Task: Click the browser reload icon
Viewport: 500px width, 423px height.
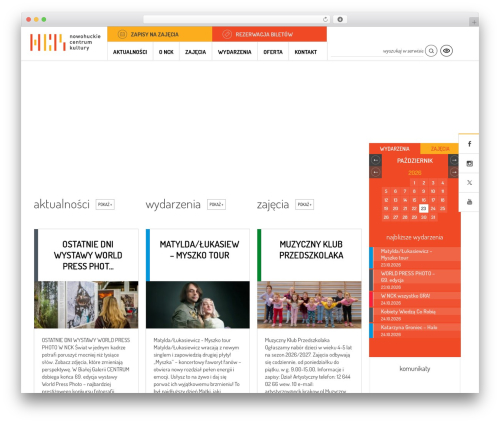Action: point(325,20)
